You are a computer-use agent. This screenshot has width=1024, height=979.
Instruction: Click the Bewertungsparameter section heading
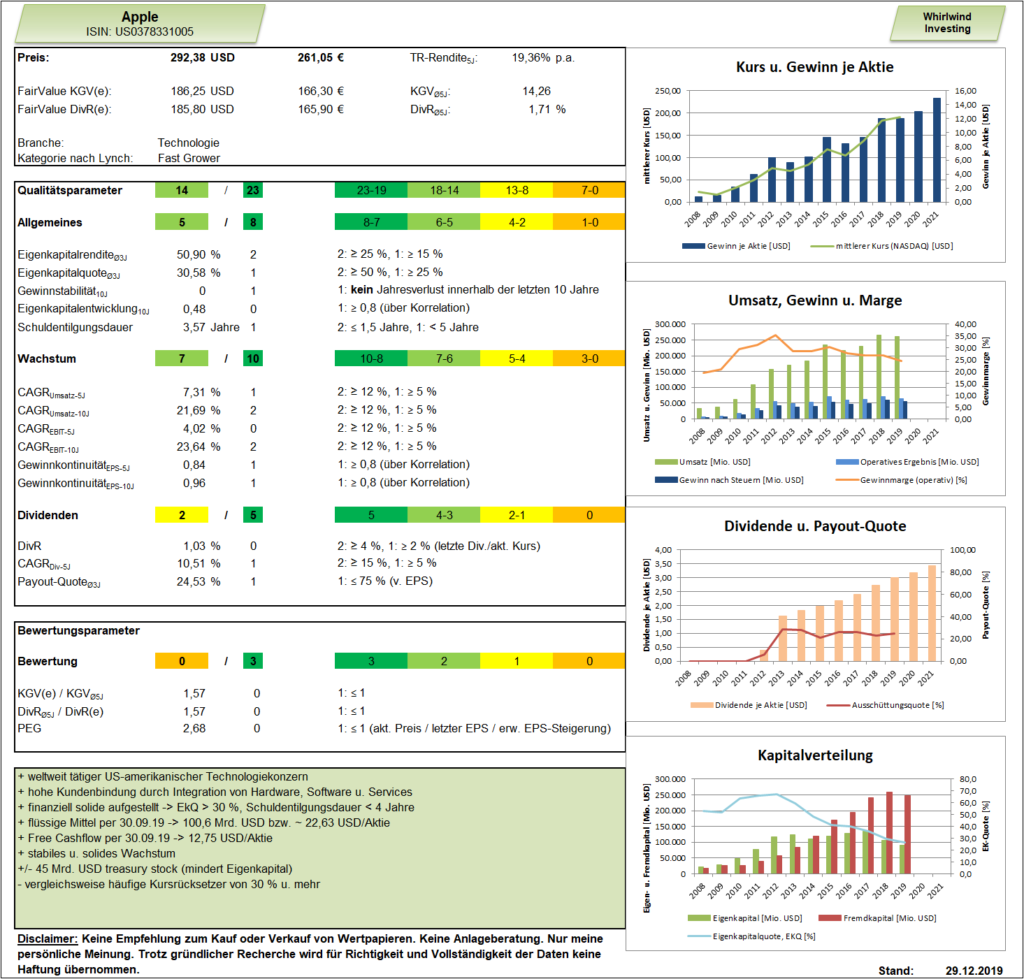[78, 631]
